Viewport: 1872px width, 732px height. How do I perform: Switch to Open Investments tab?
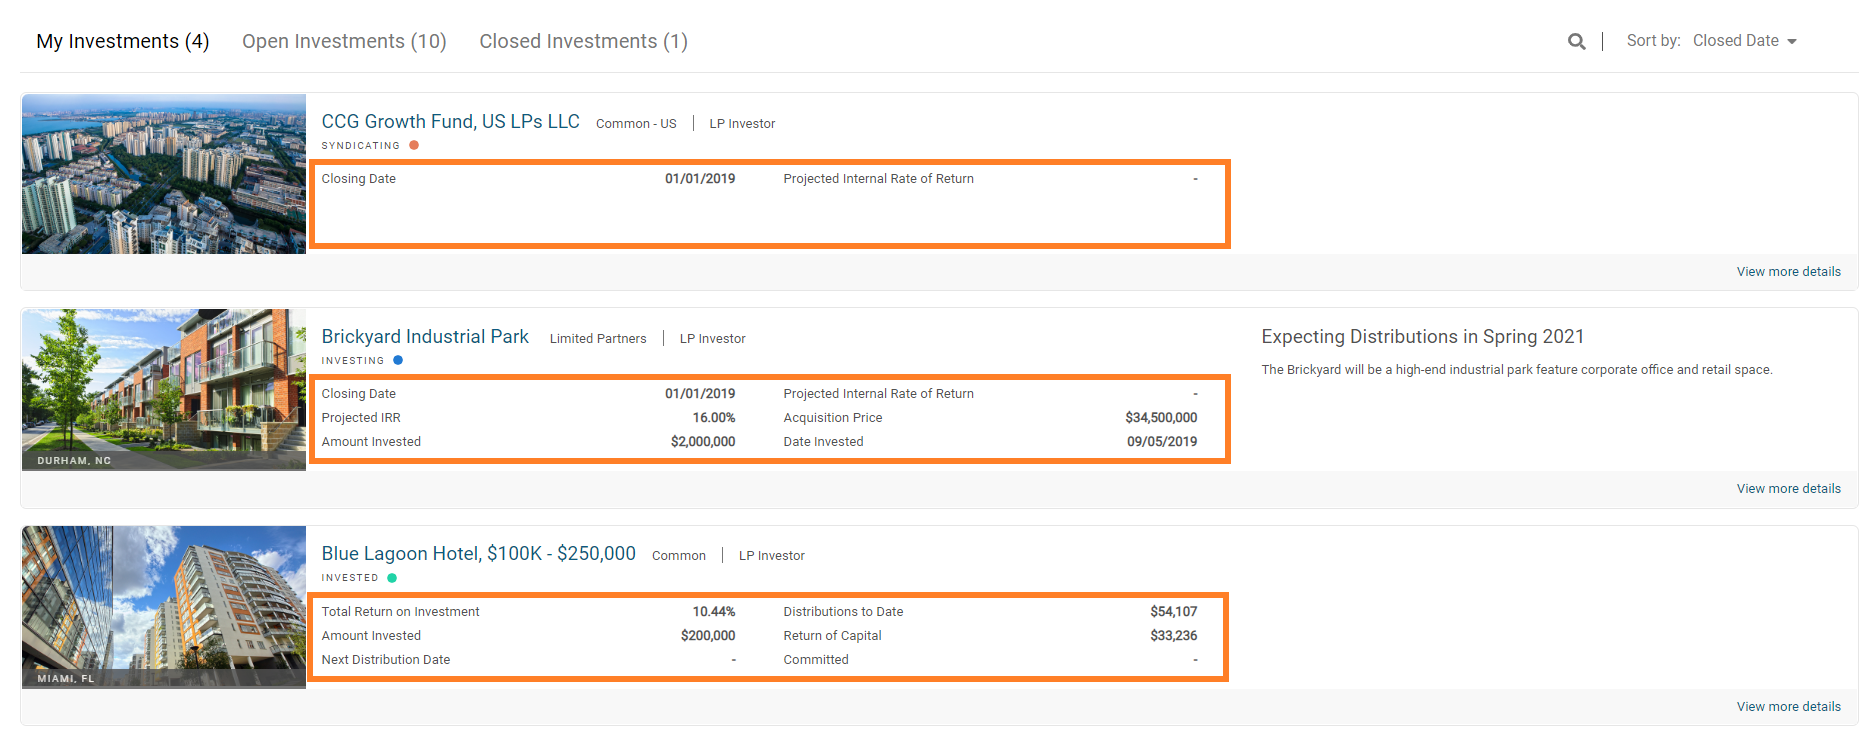[344, 41]
